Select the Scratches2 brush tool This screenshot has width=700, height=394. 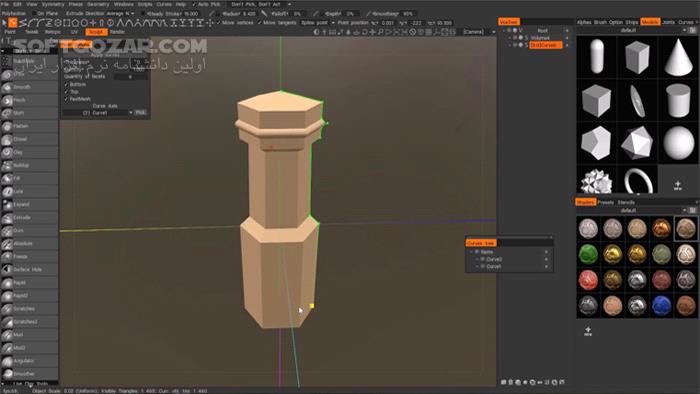29,322
